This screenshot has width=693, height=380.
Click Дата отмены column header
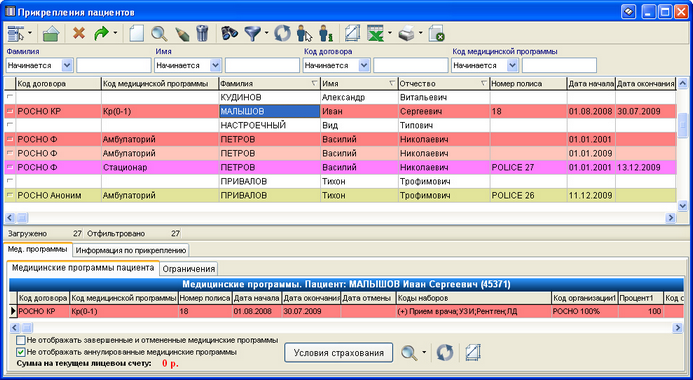(x=368, y=298)
